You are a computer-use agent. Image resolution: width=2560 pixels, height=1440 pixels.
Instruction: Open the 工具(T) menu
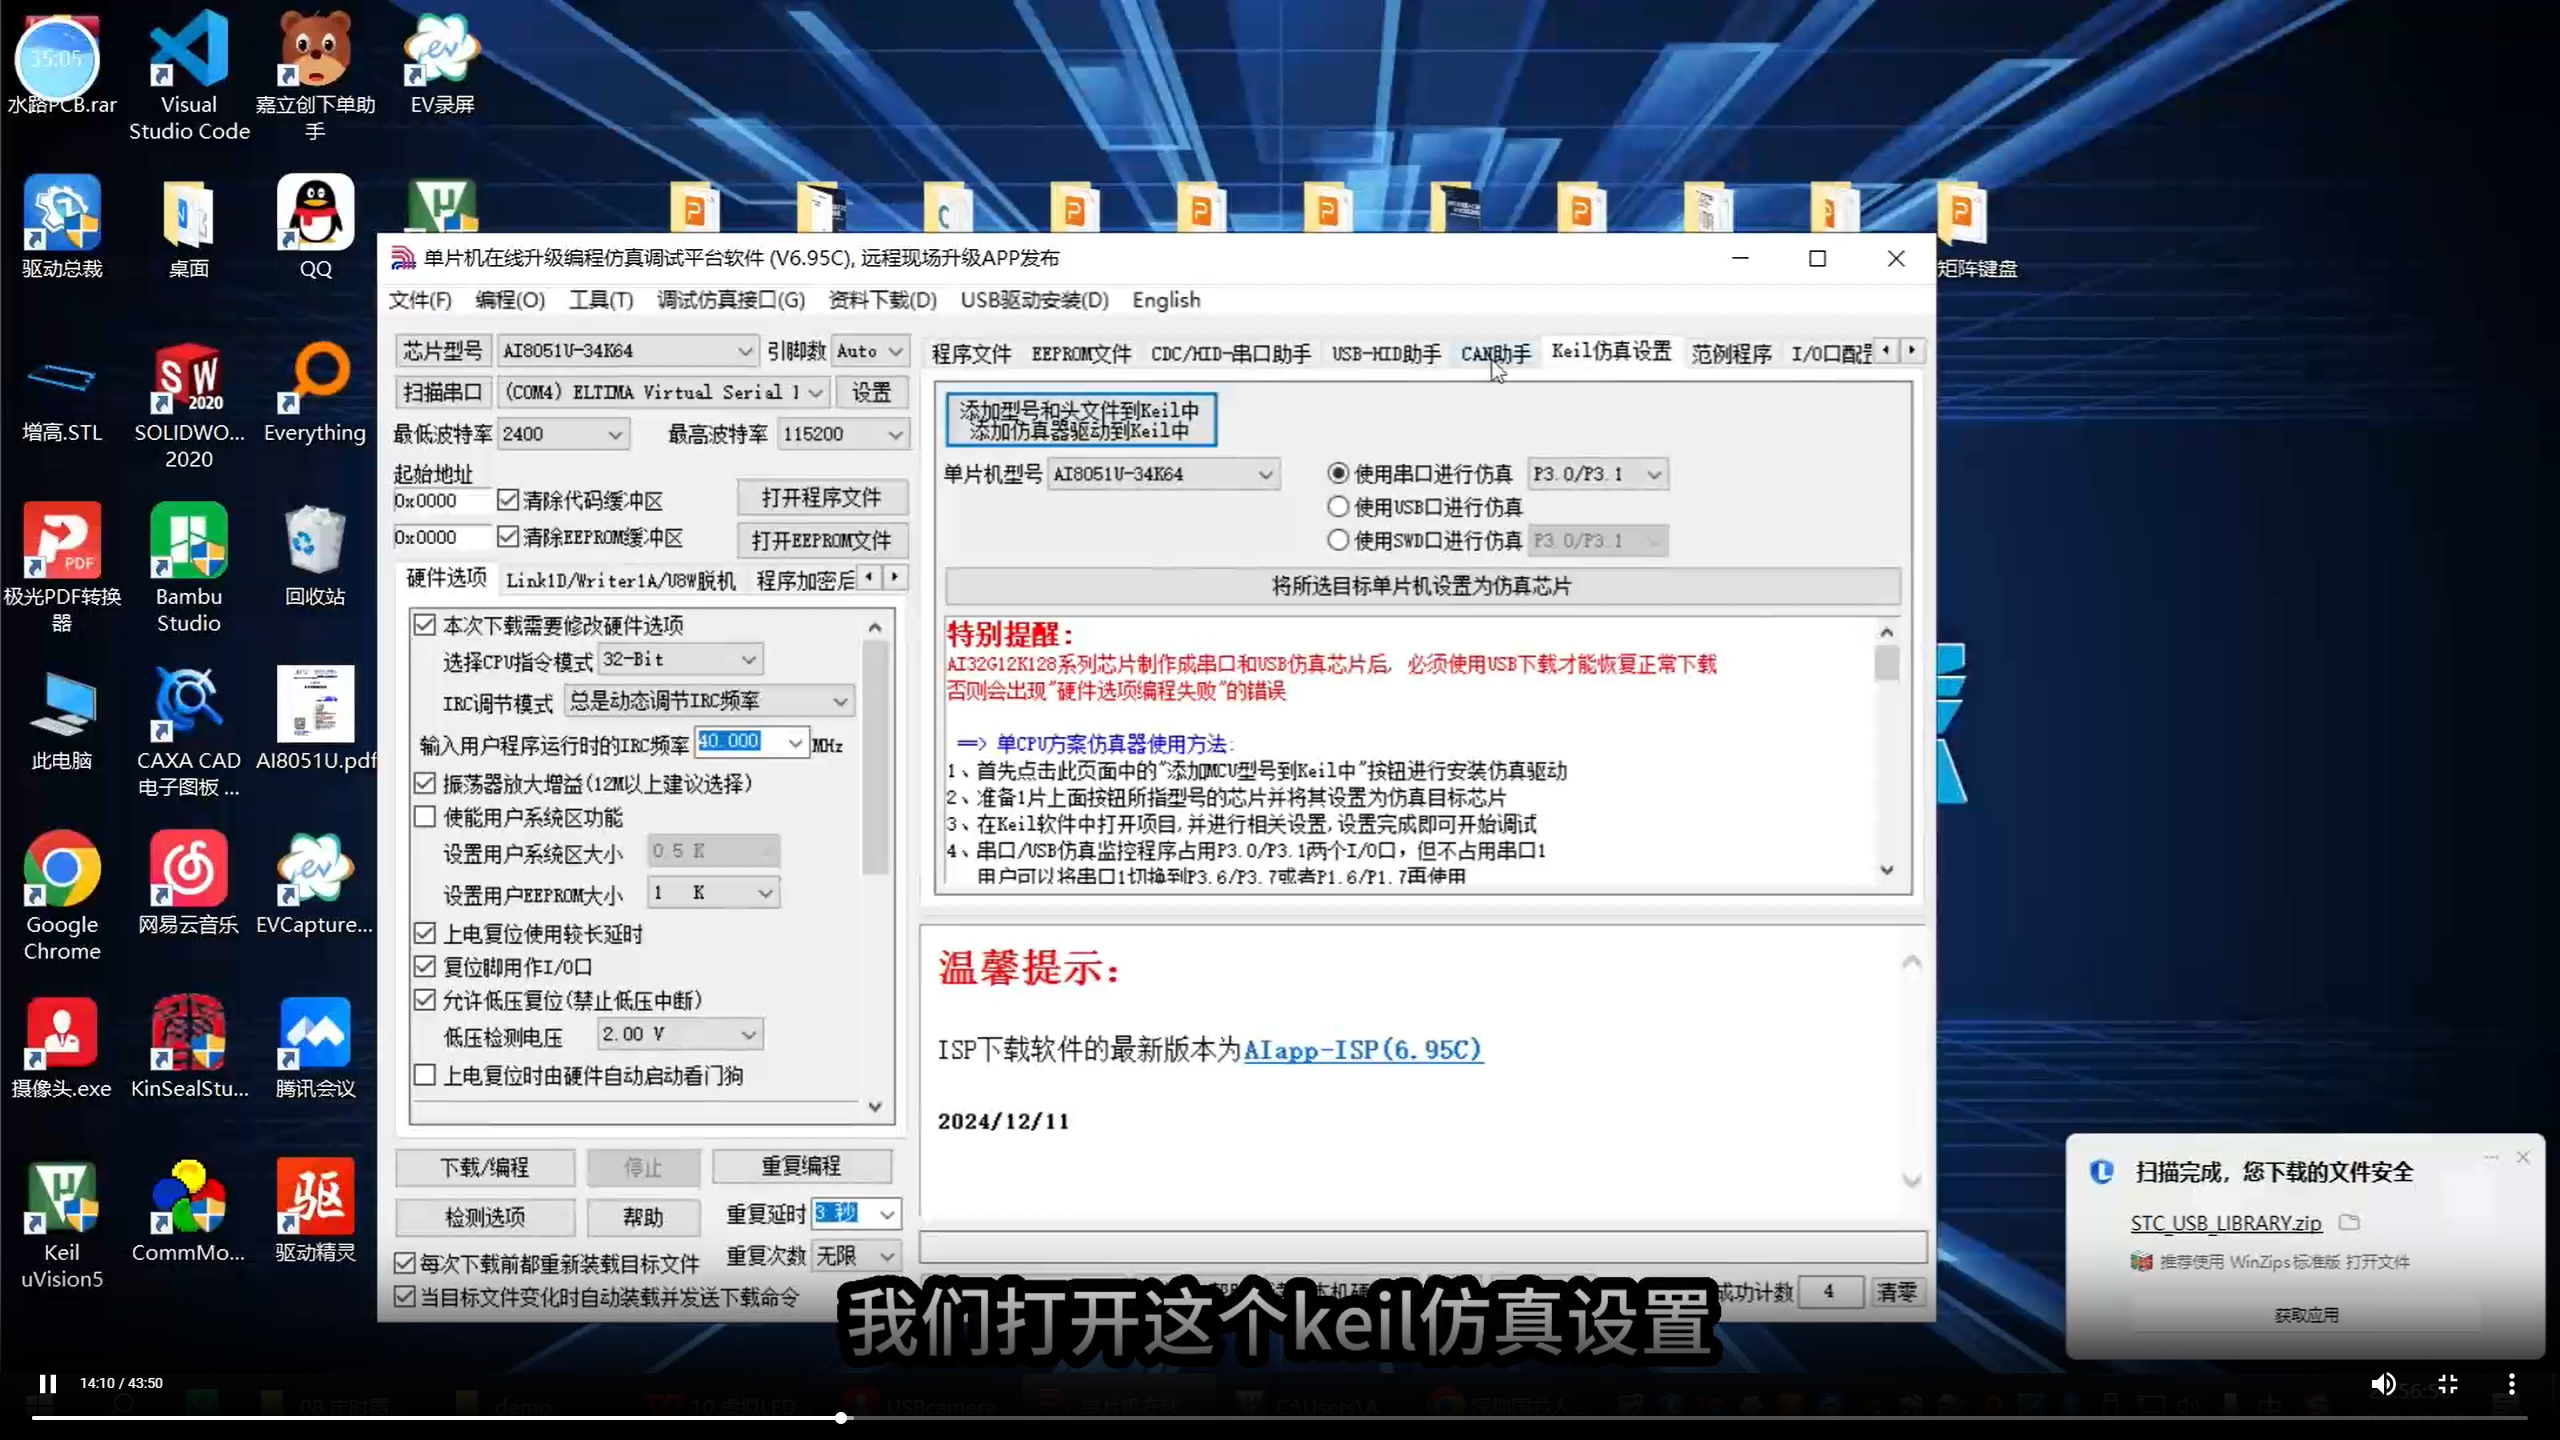[x=600, y=299]
